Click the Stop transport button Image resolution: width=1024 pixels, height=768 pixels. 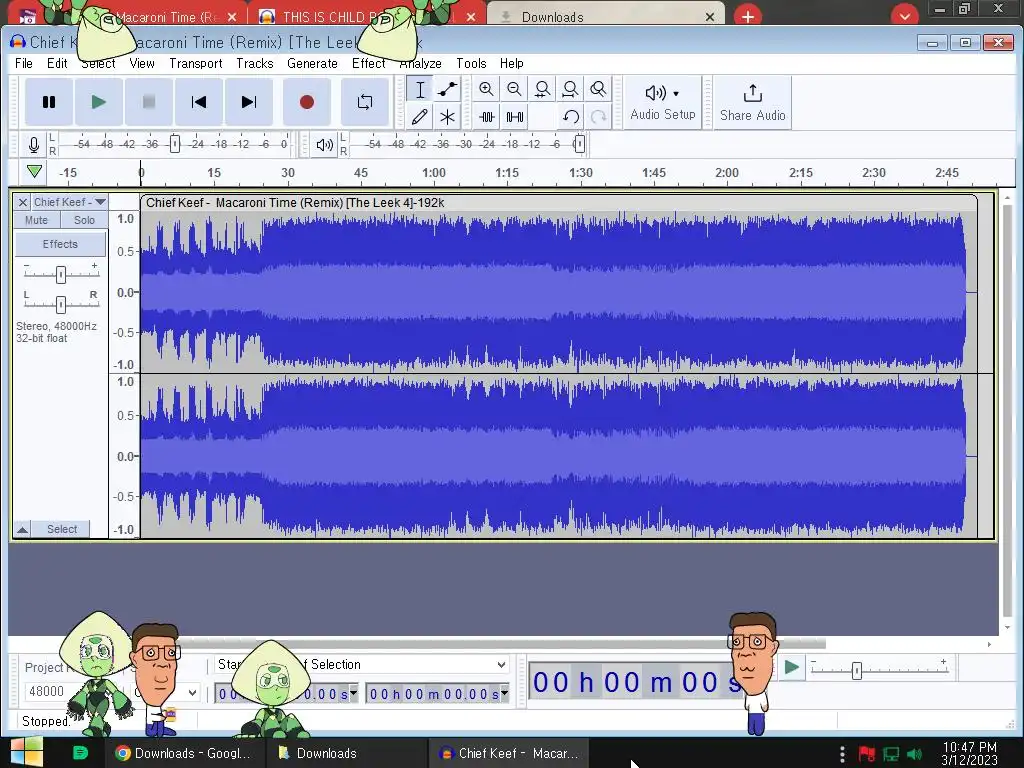(149, 102)
